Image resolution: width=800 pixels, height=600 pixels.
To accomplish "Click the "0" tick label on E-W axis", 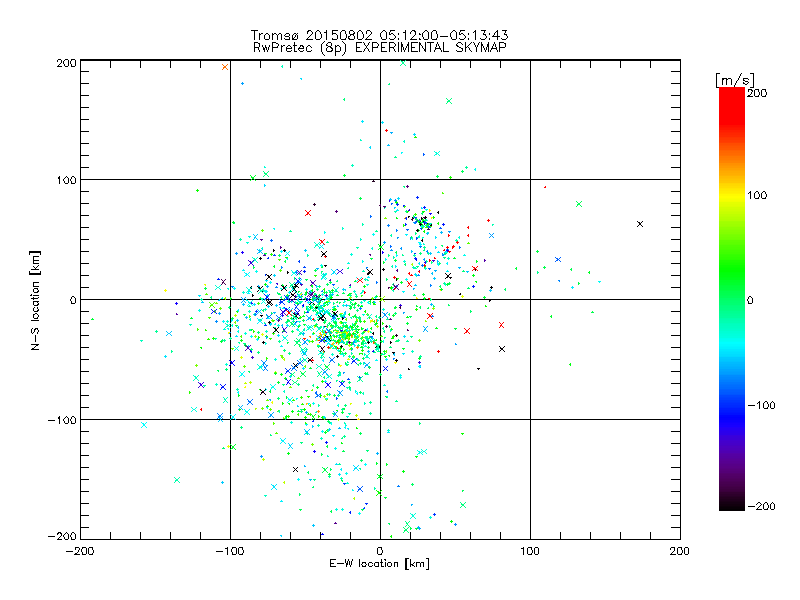I will tap(380, 551).
